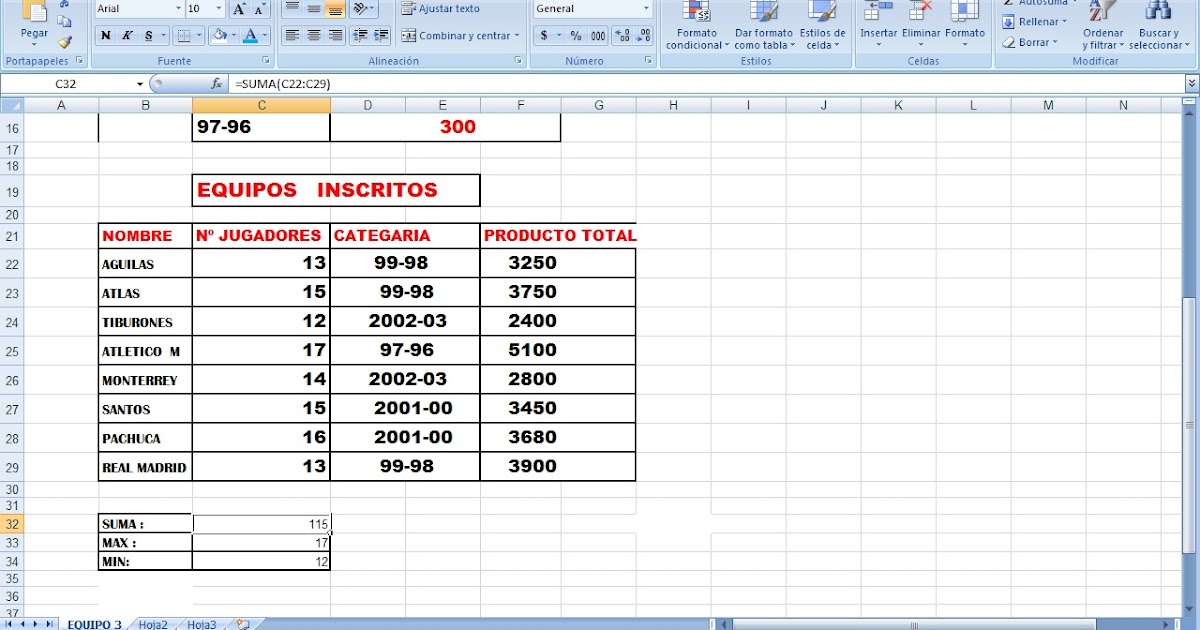Decrease indent icon

[x=361, y=36]
